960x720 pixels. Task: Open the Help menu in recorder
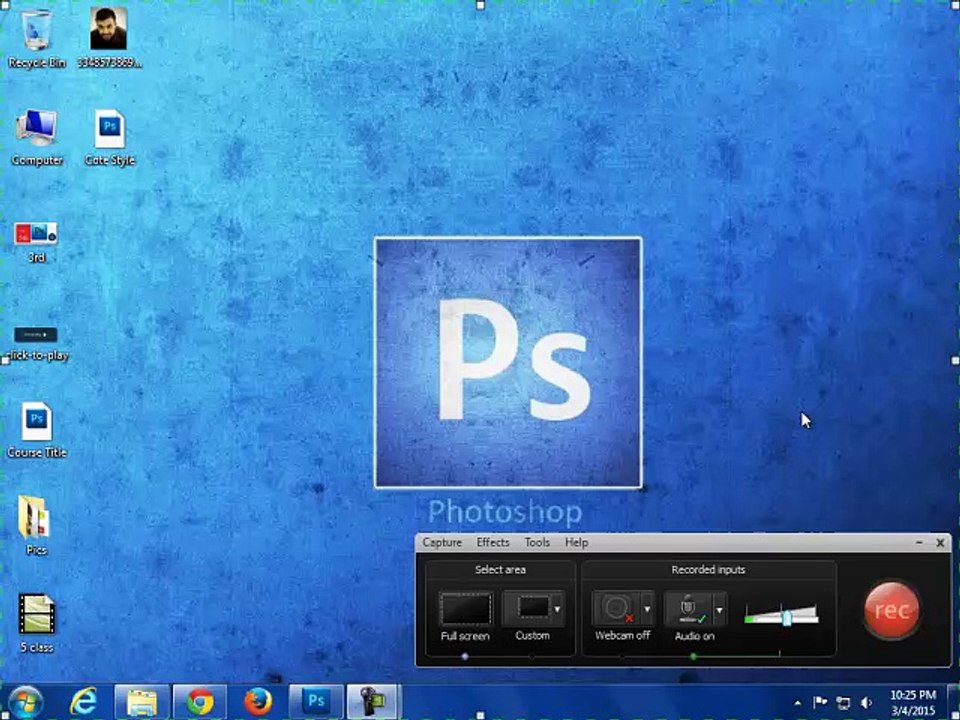(576, 542)
